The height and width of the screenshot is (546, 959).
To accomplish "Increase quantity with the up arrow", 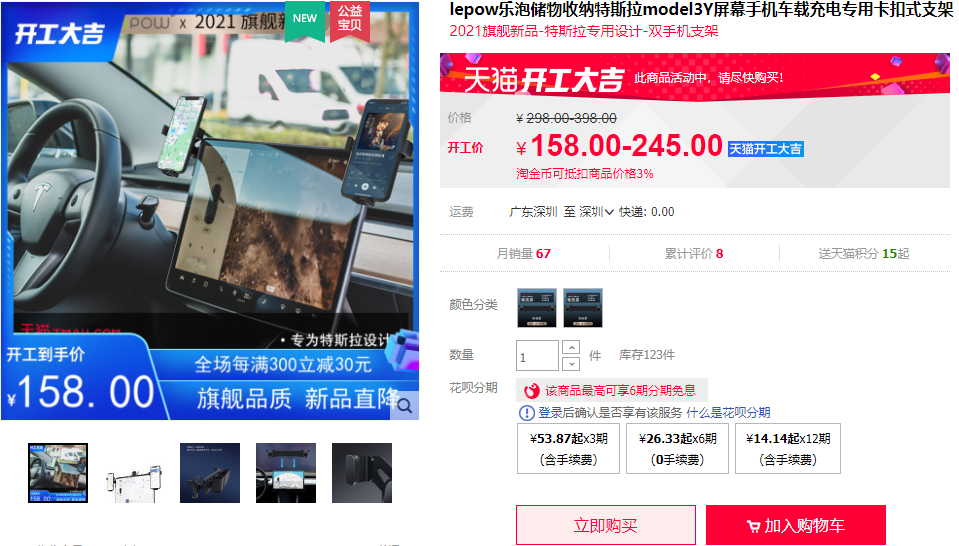I will (571, 348).
